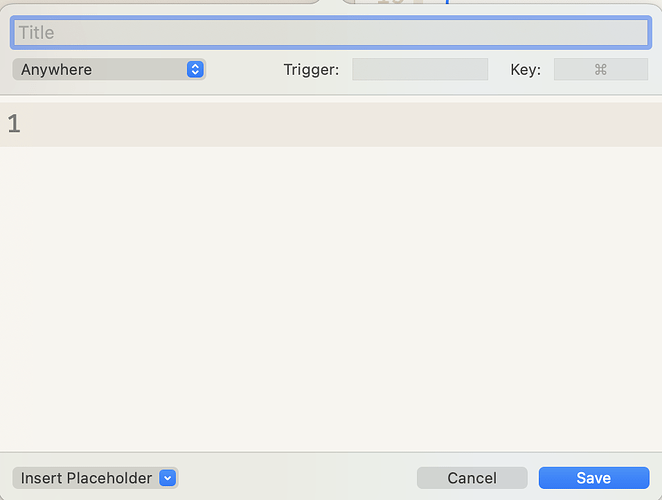The width and height of the screenshot is (662, 500).
Task: Click the Cancel button
Action: [472, 478]
